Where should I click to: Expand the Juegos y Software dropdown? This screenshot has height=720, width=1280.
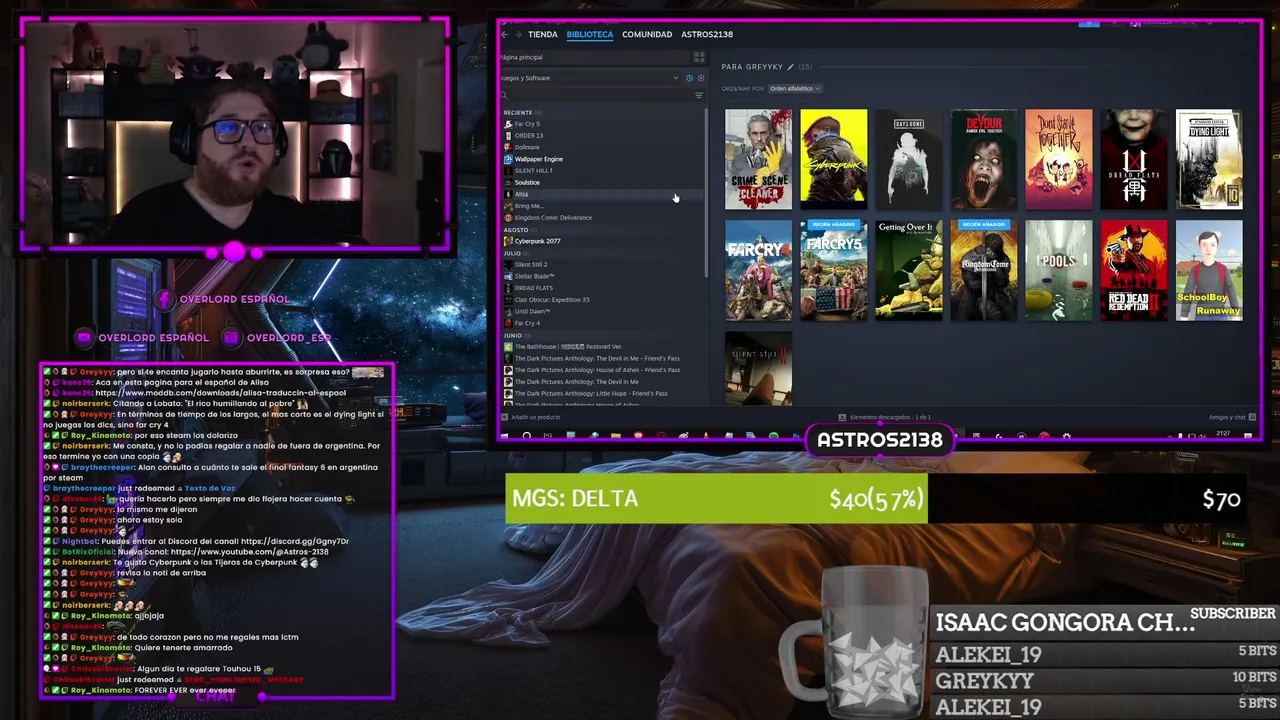(590, 78)
